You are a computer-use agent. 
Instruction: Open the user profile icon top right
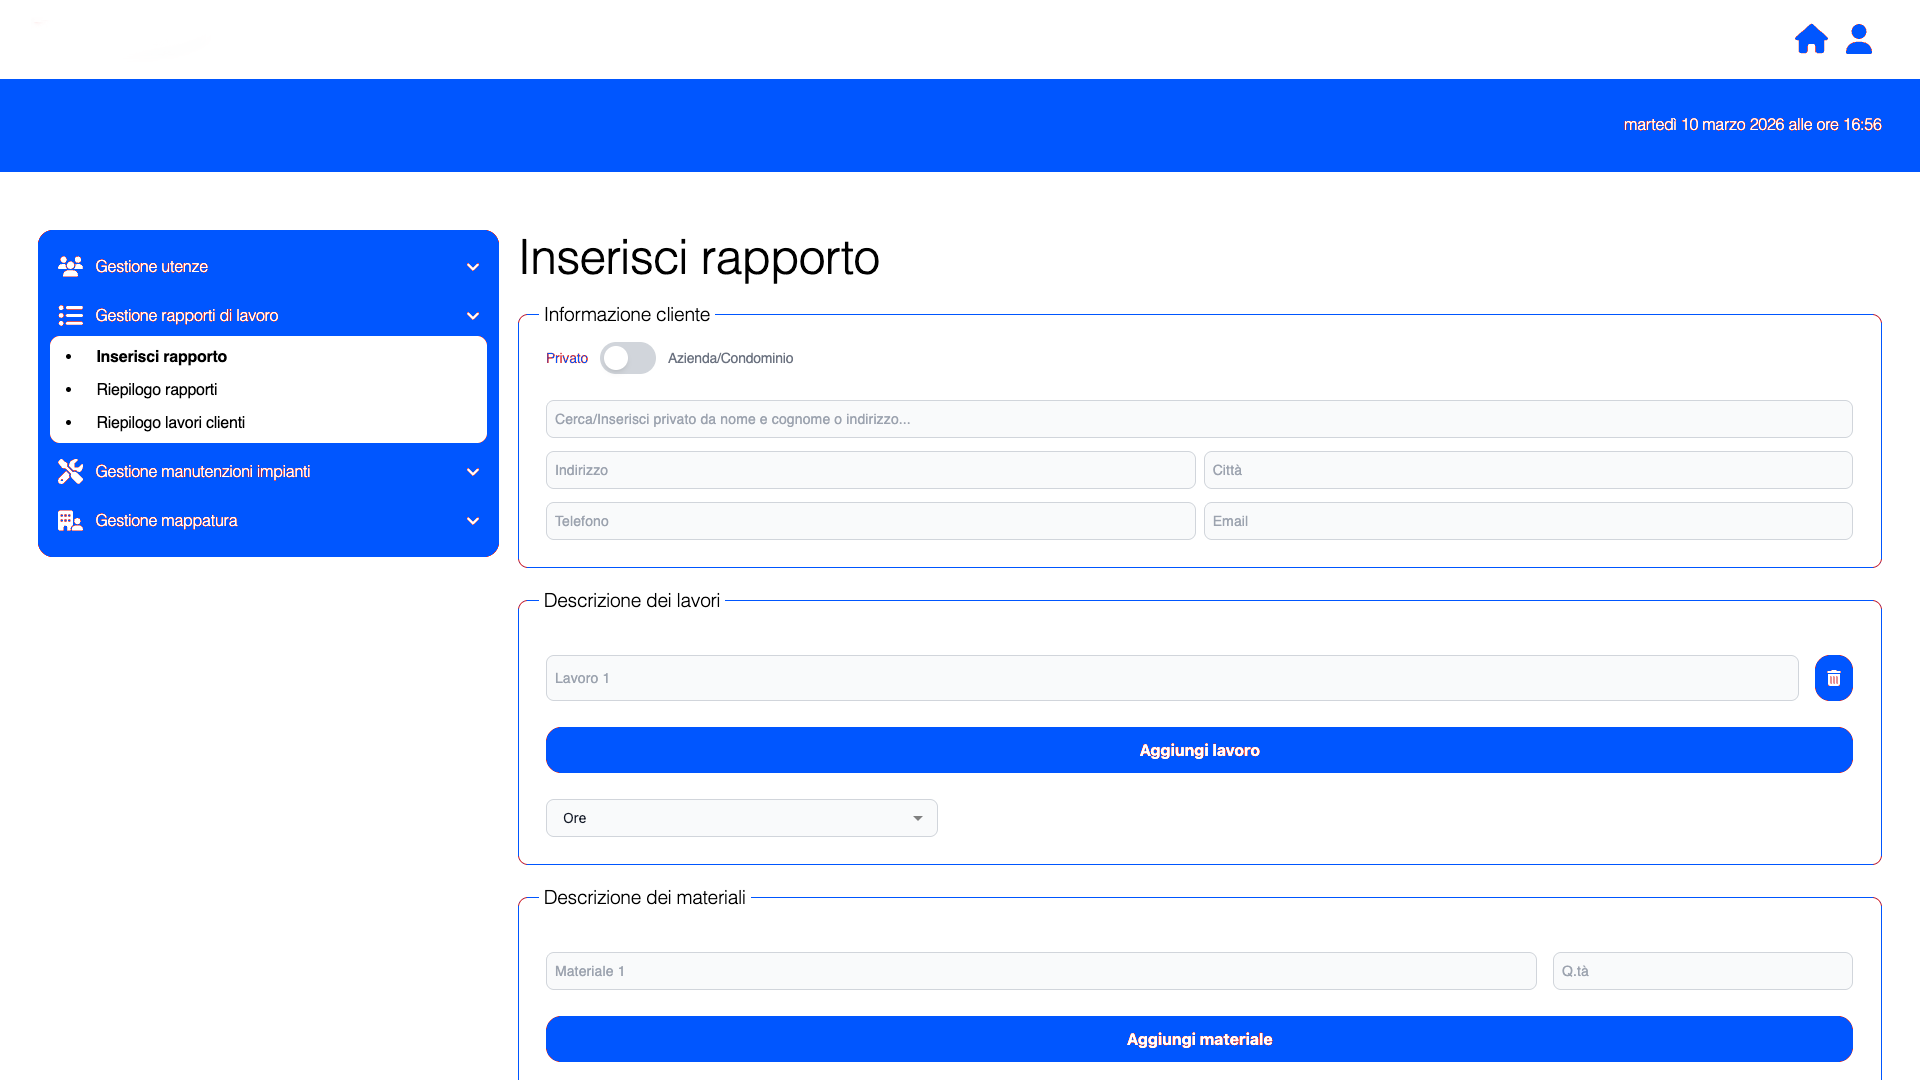point(1858,39)
